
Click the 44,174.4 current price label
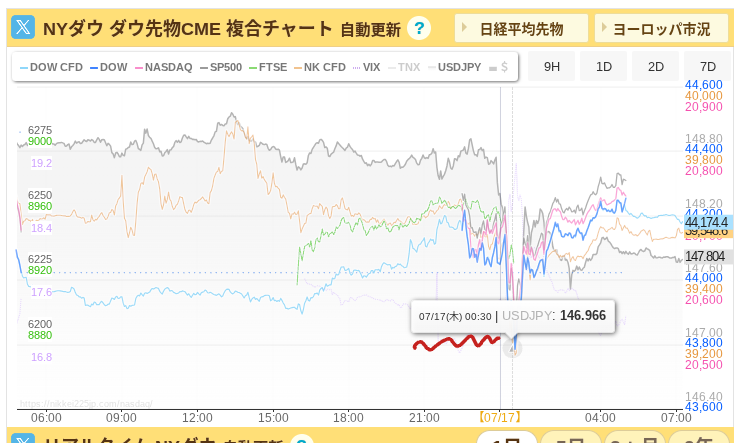(x=706, y=222)
